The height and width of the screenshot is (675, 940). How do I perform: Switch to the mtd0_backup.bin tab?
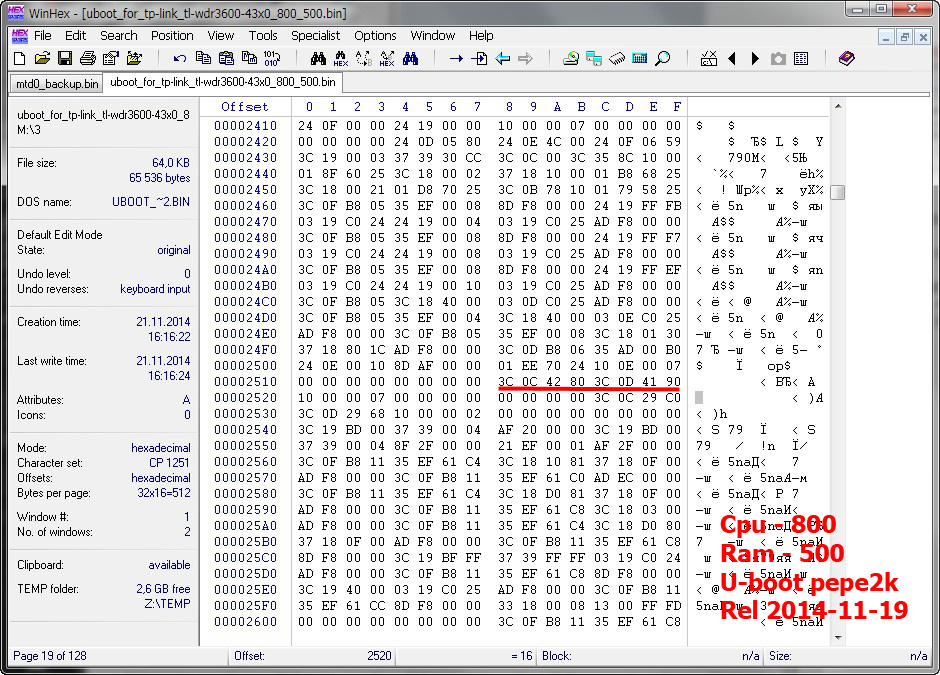pos(57,83)
